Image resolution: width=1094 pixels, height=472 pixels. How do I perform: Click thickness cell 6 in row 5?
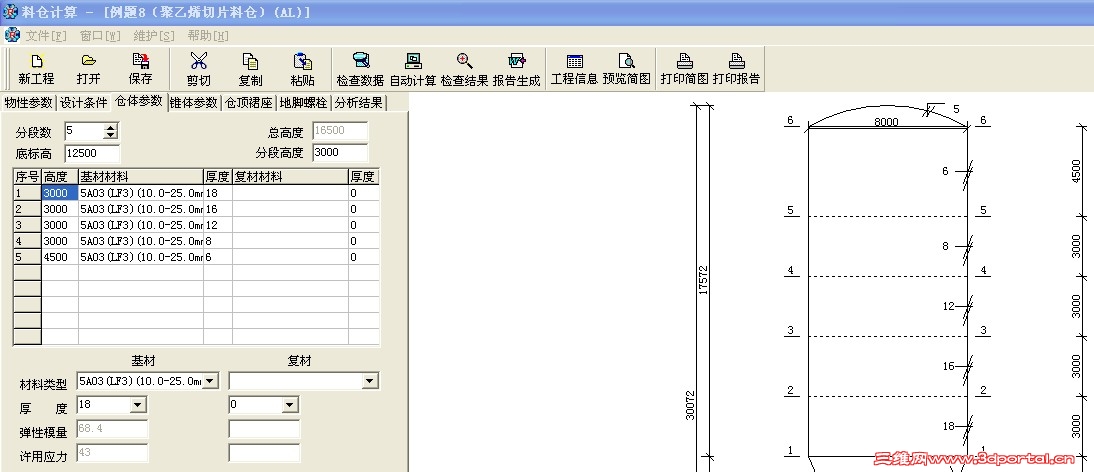[x=218, y=257]
